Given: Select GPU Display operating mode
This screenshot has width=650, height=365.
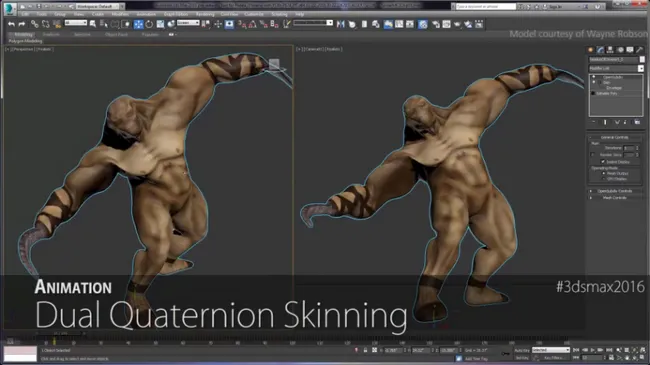Looking at the screenshot, I should click(604, 179).
